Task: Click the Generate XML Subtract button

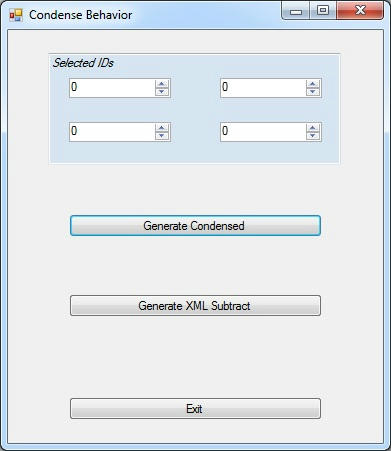Action: click(195, 305)
